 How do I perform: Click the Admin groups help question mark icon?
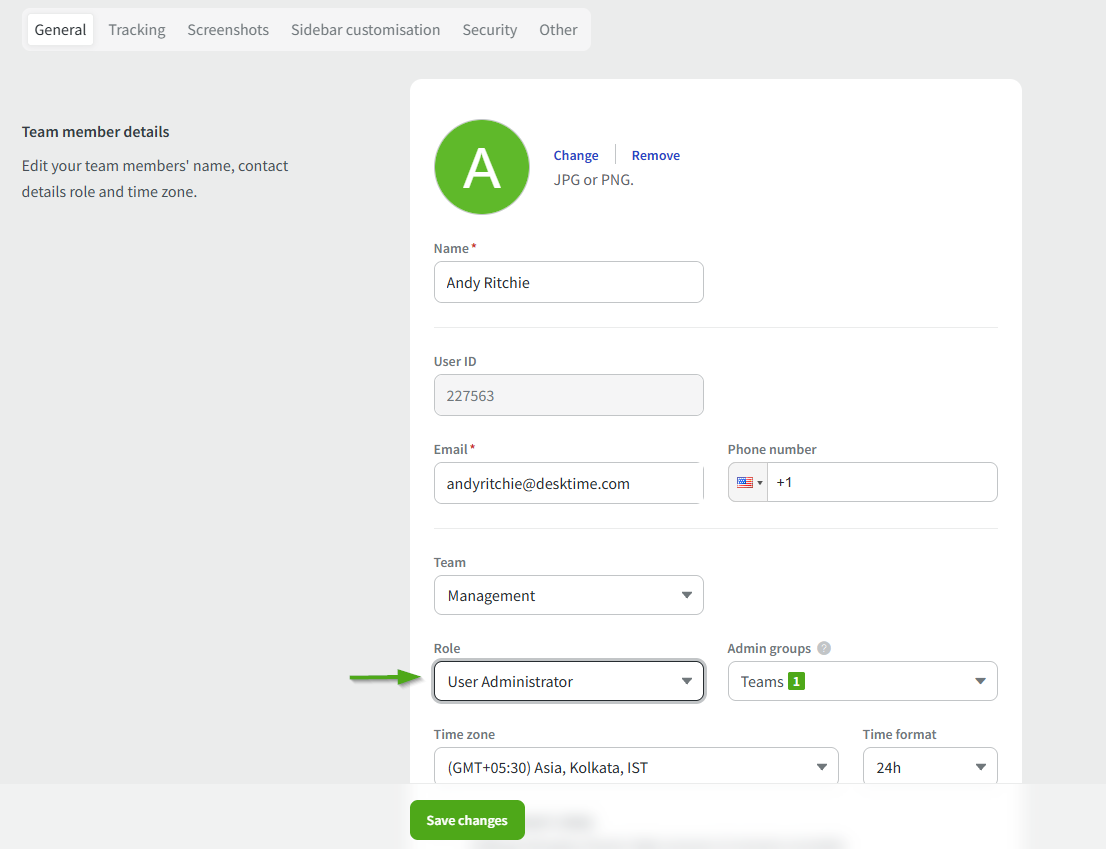coord(824,648)
